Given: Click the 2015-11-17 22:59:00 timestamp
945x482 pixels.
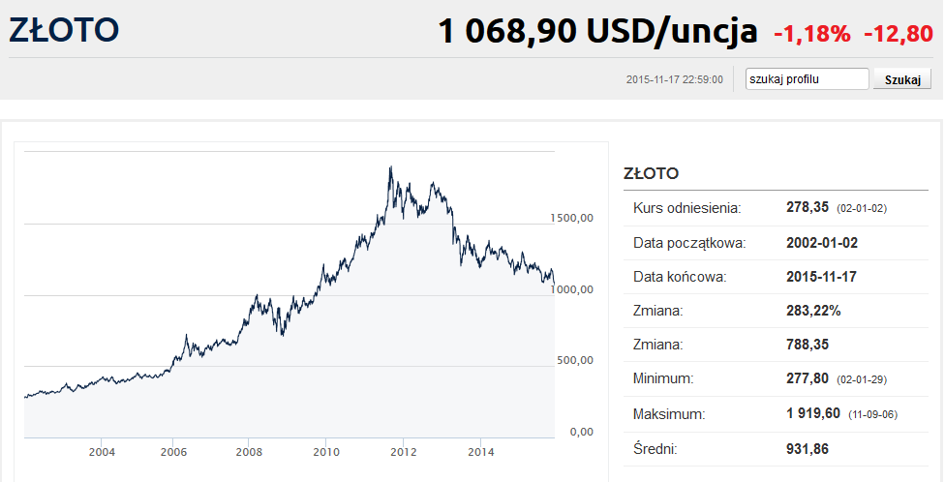Looking at the screenshot, I should point(674,80).
